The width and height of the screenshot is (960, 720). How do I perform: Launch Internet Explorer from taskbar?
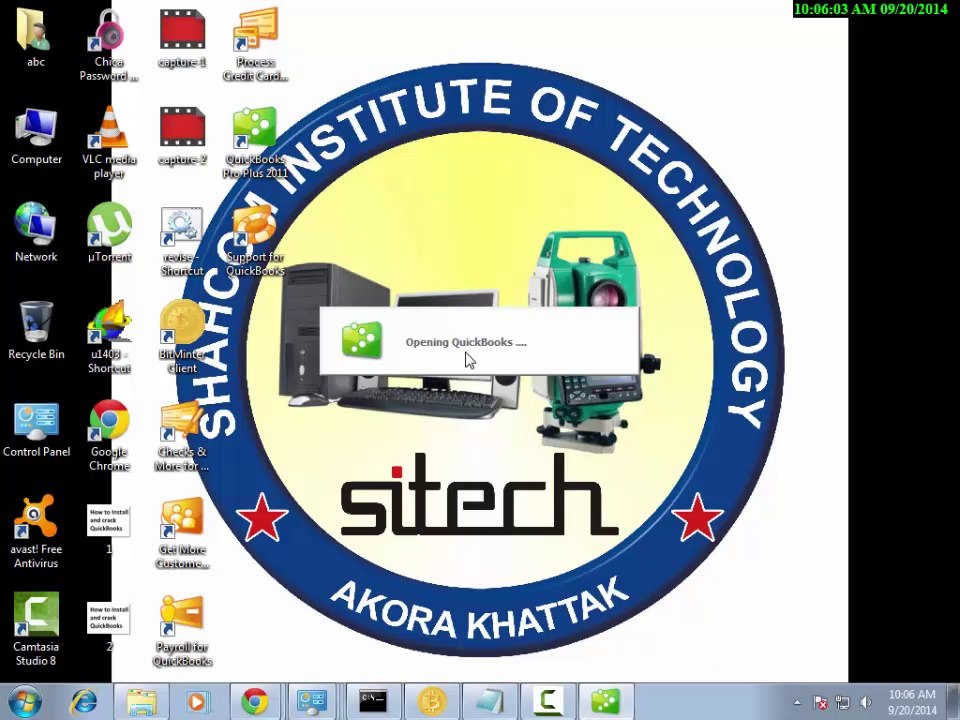[84, 702]
